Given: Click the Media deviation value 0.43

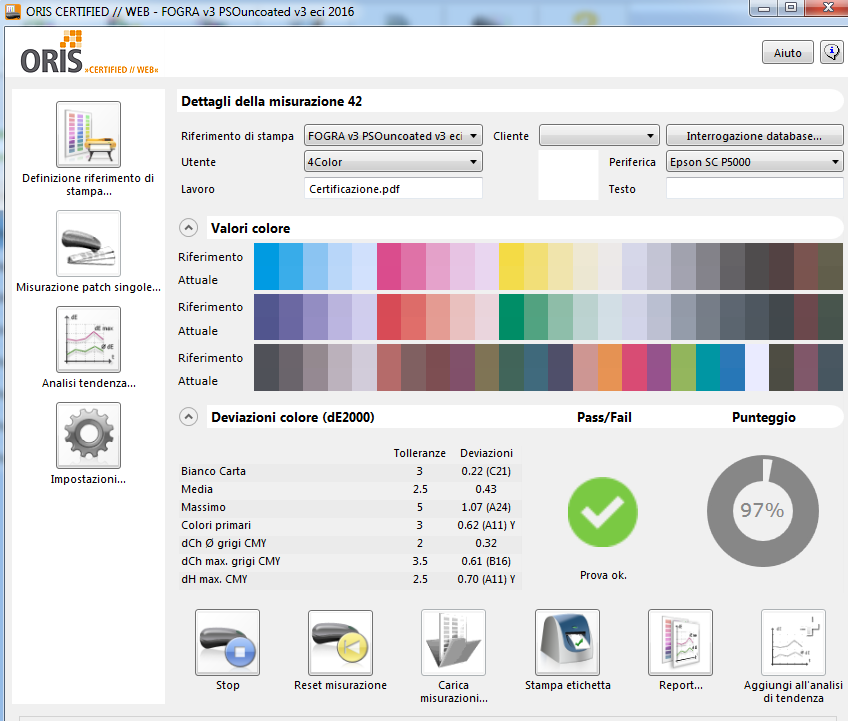Looking at the screenshot, I should 486,489.
